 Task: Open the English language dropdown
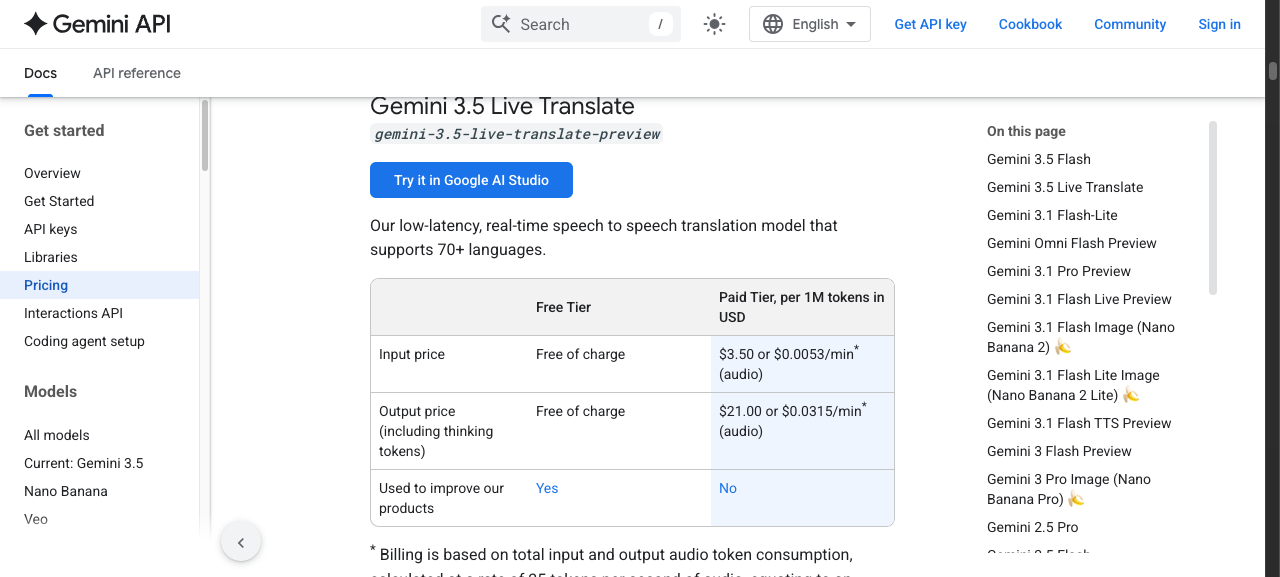pyautogui.click(x=810, y=24)
